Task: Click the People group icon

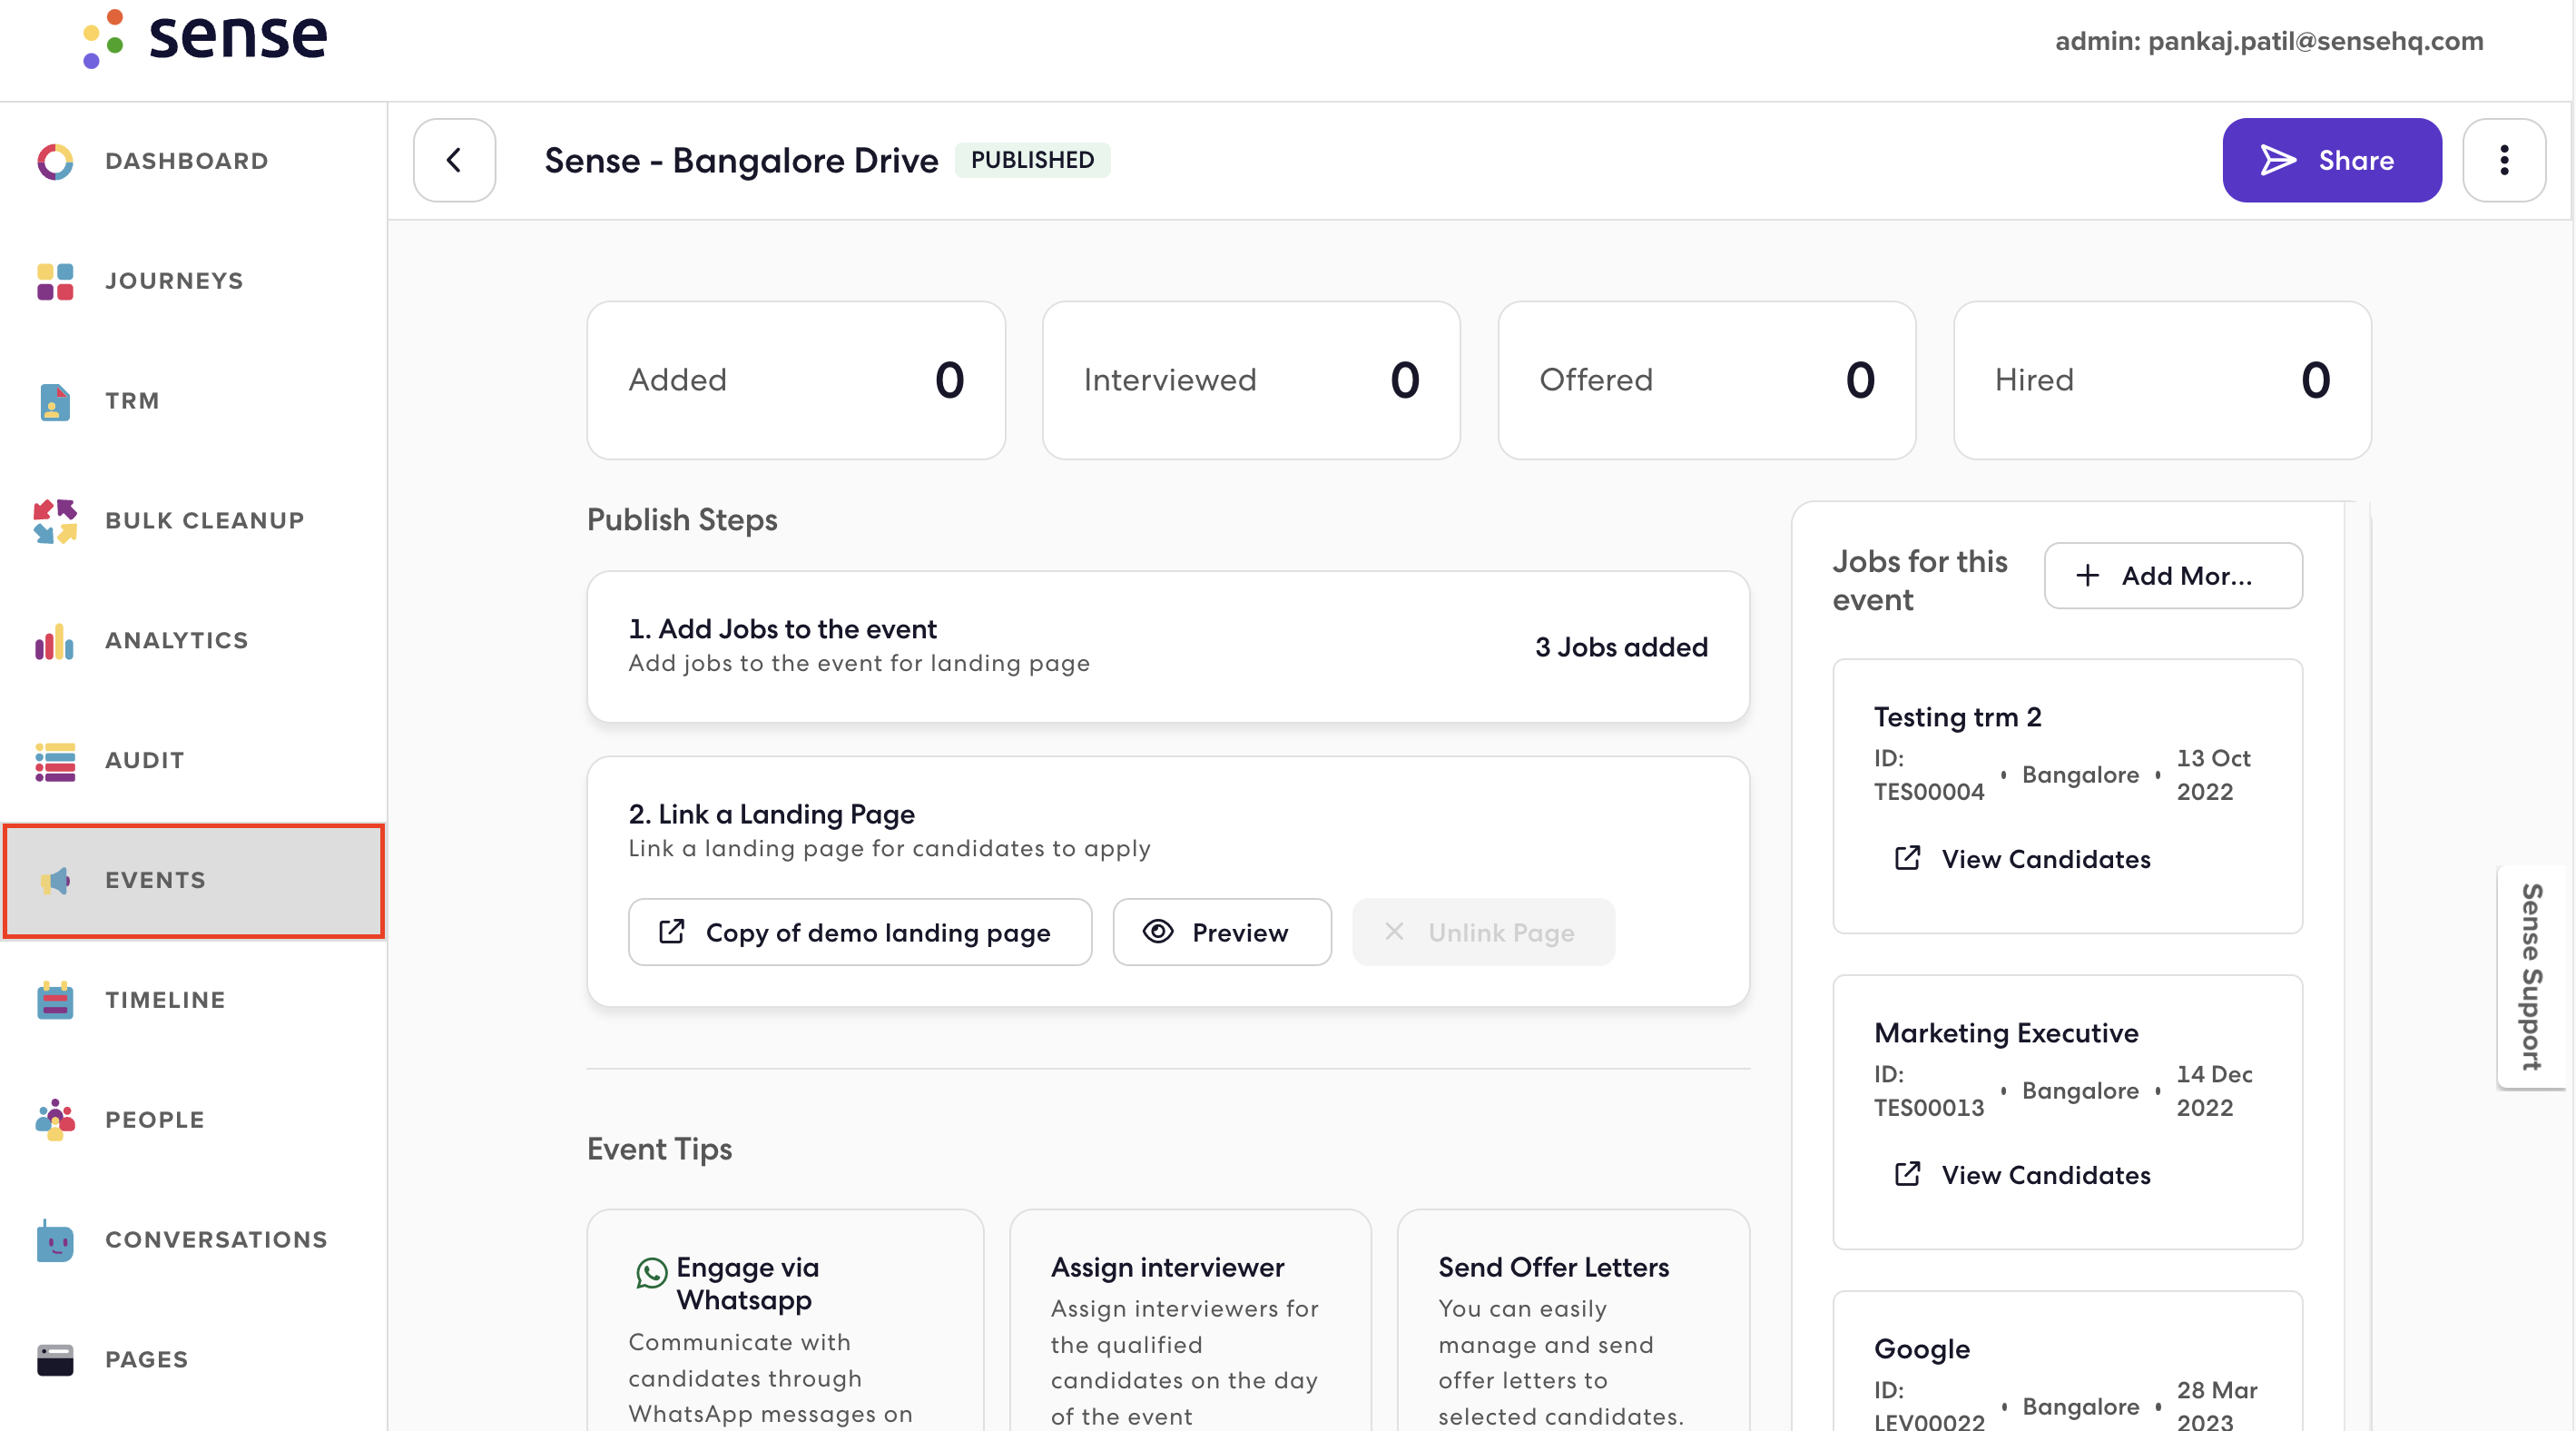Action: [x=55, y=1120]
